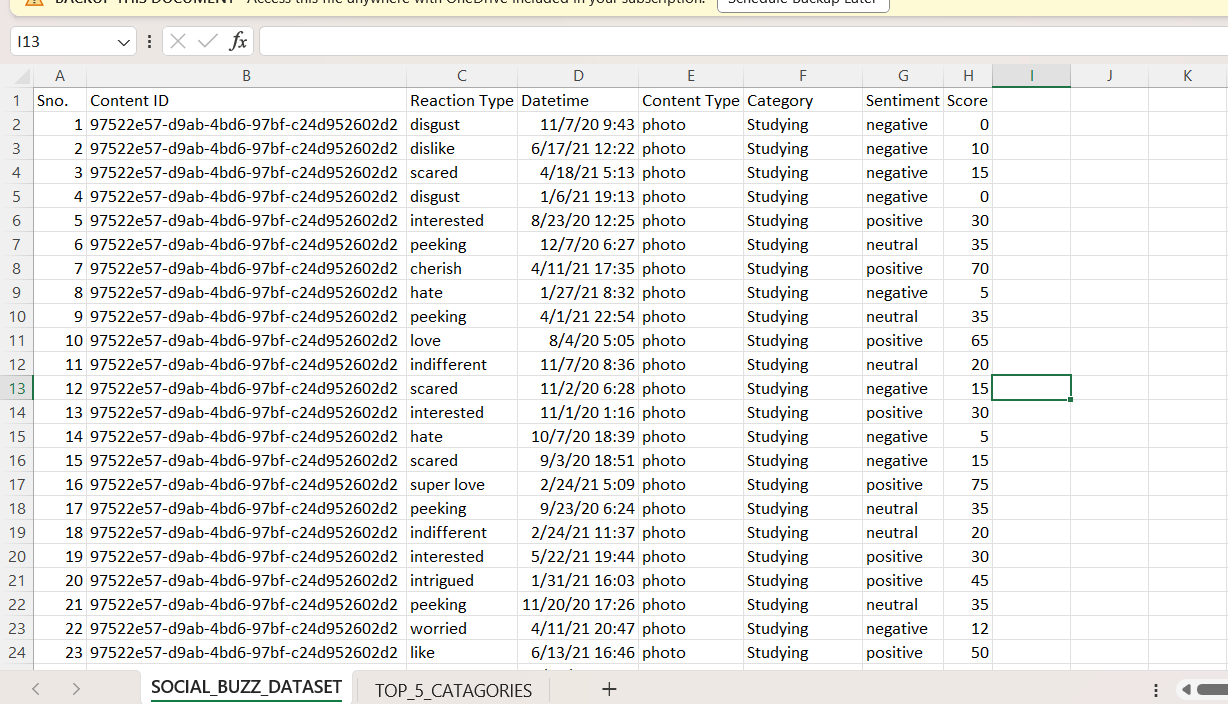Select the cell containing score 75
This screenshot has height=704, width=1228.
tap(967, 484)
